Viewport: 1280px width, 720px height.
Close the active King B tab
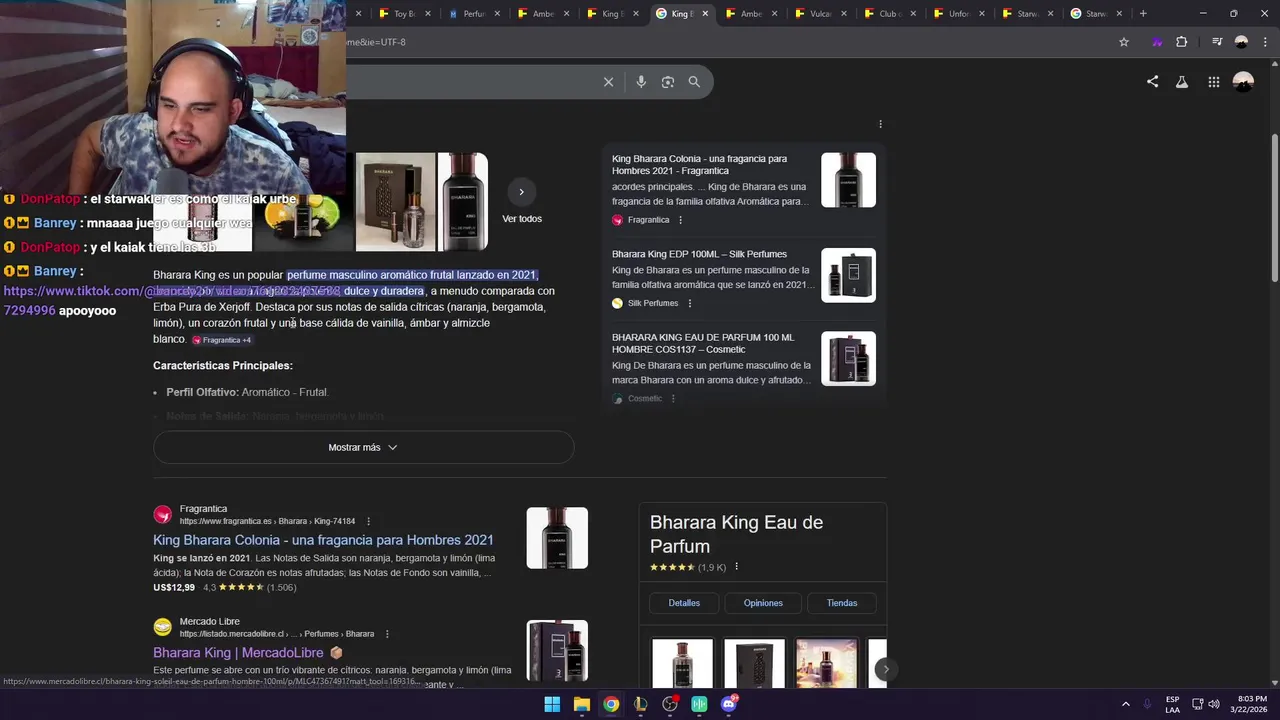705,14
